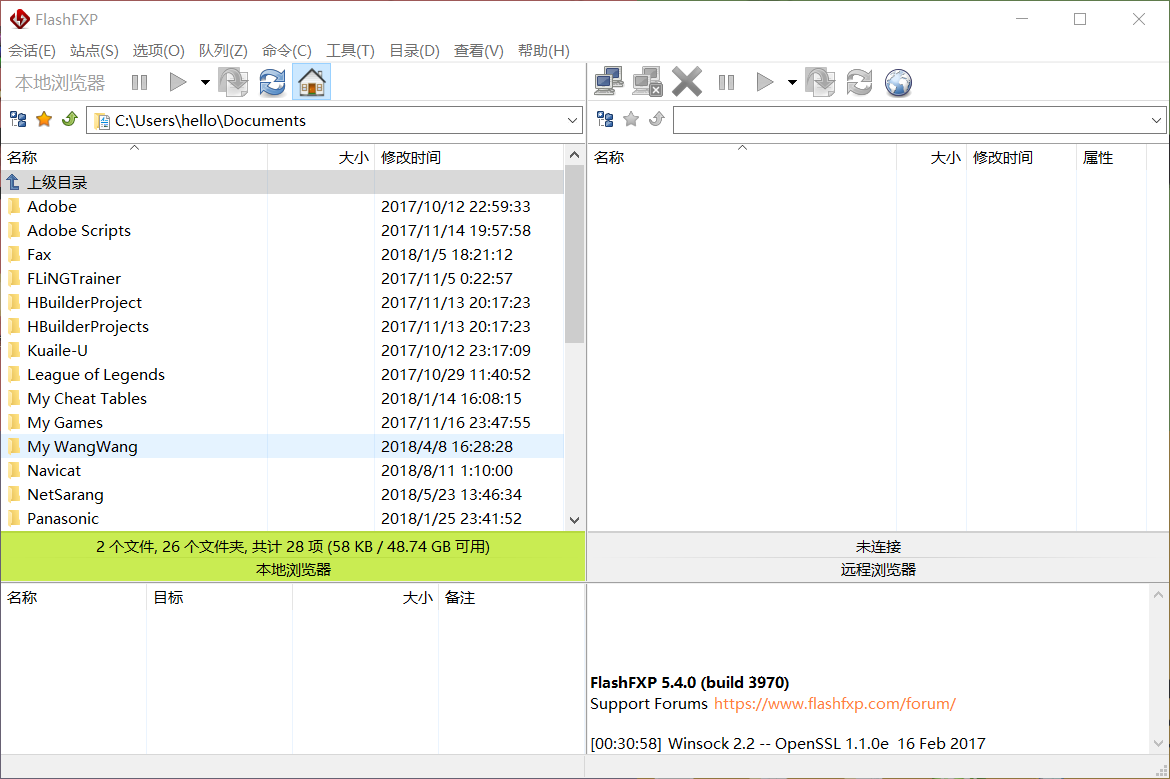Select the My Cheat Tables folder
The width and height of the screenshot is (1170, 779).
282,398
